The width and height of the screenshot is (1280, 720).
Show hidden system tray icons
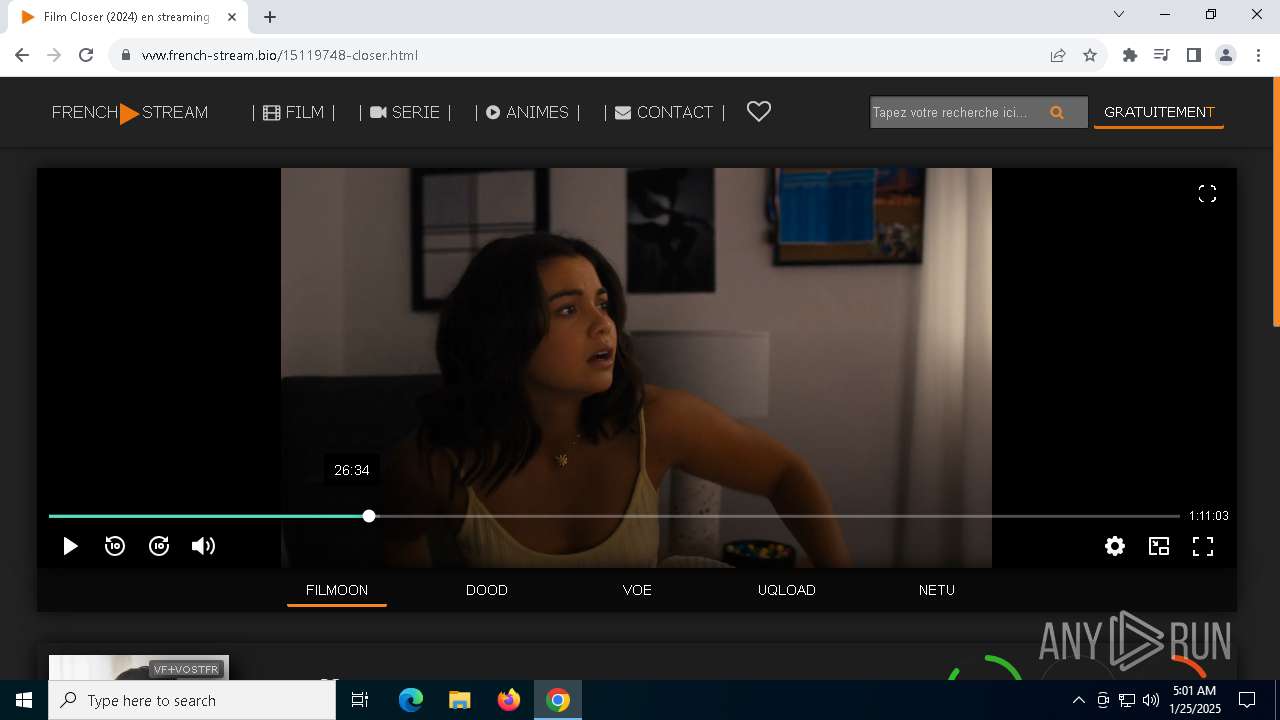coord(1078,700)
